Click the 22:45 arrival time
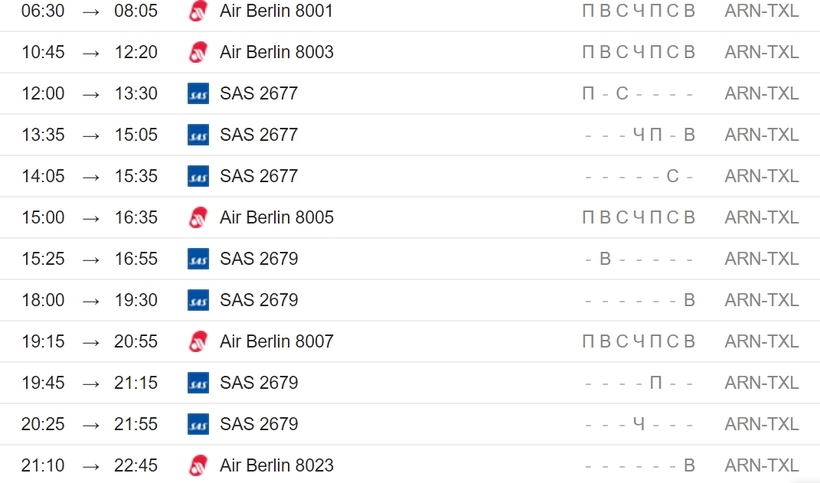This screenshot has width=820, height=483. pos(136,465)
